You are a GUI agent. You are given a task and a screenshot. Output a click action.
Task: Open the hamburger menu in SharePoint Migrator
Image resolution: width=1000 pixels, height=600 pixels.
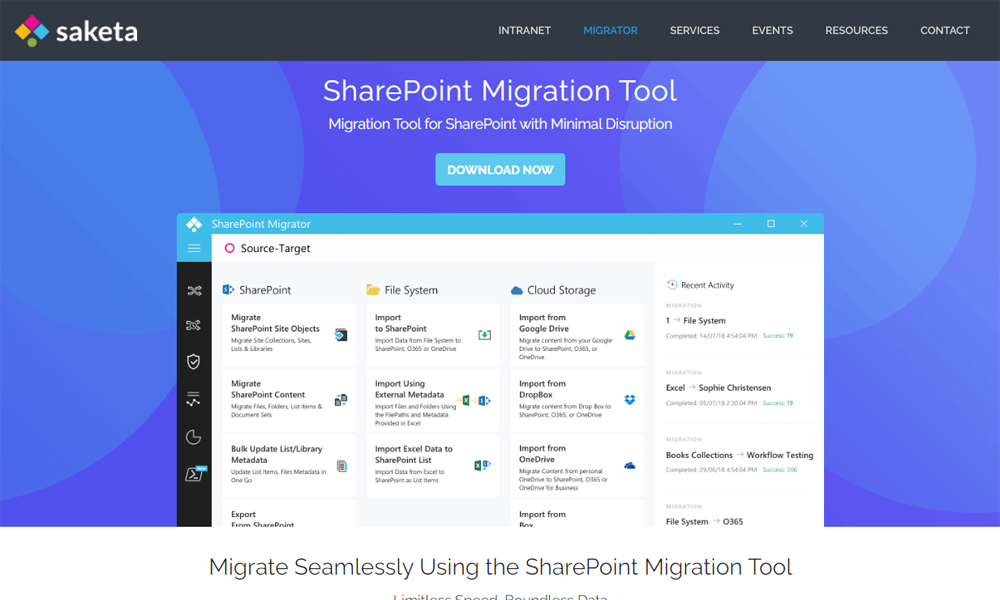[194, 248]
